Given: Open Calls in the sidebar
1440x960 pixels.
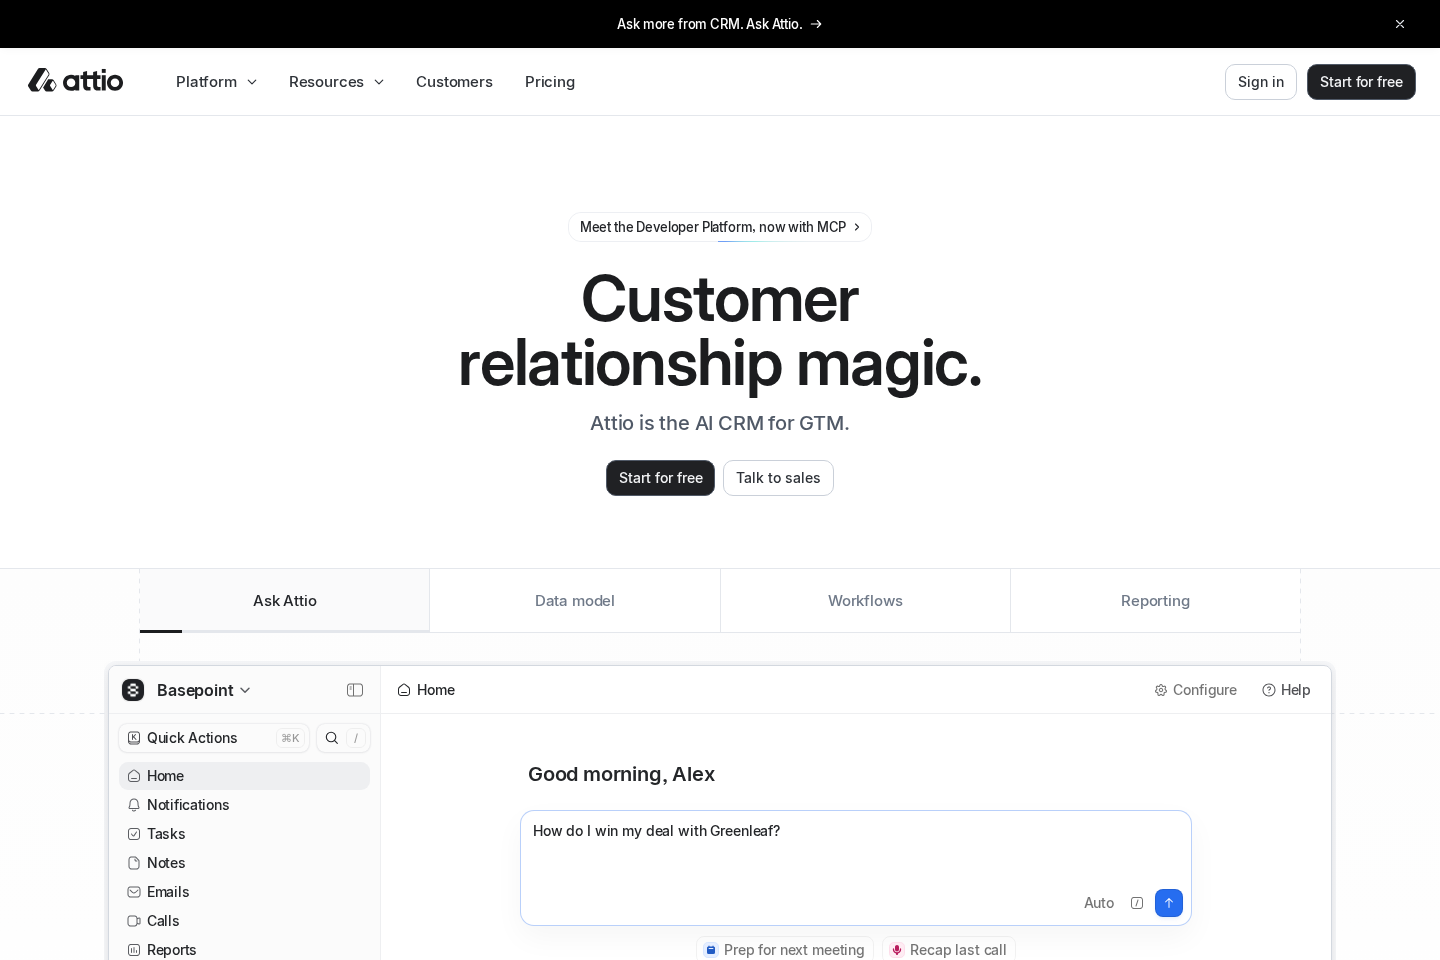Looking at the screenshot, I should [244, 921].
